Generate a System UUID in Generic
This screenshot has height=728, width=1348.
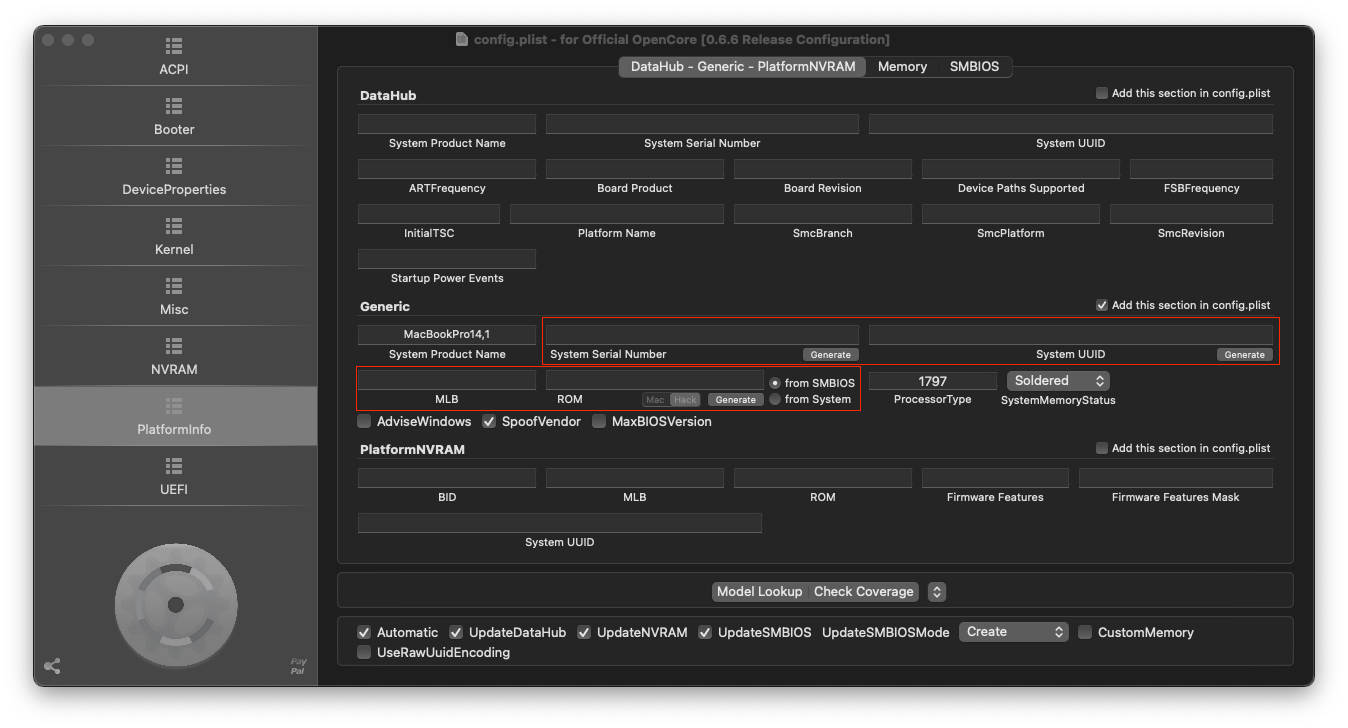(x=1245, y=355)
